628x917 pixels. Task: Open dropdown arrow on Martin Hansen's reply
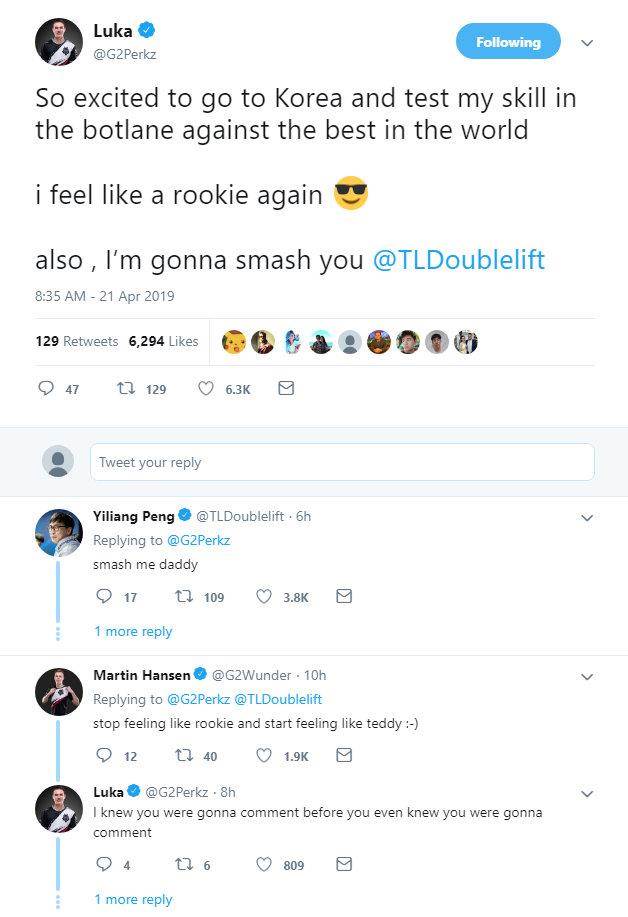(587, 676)
